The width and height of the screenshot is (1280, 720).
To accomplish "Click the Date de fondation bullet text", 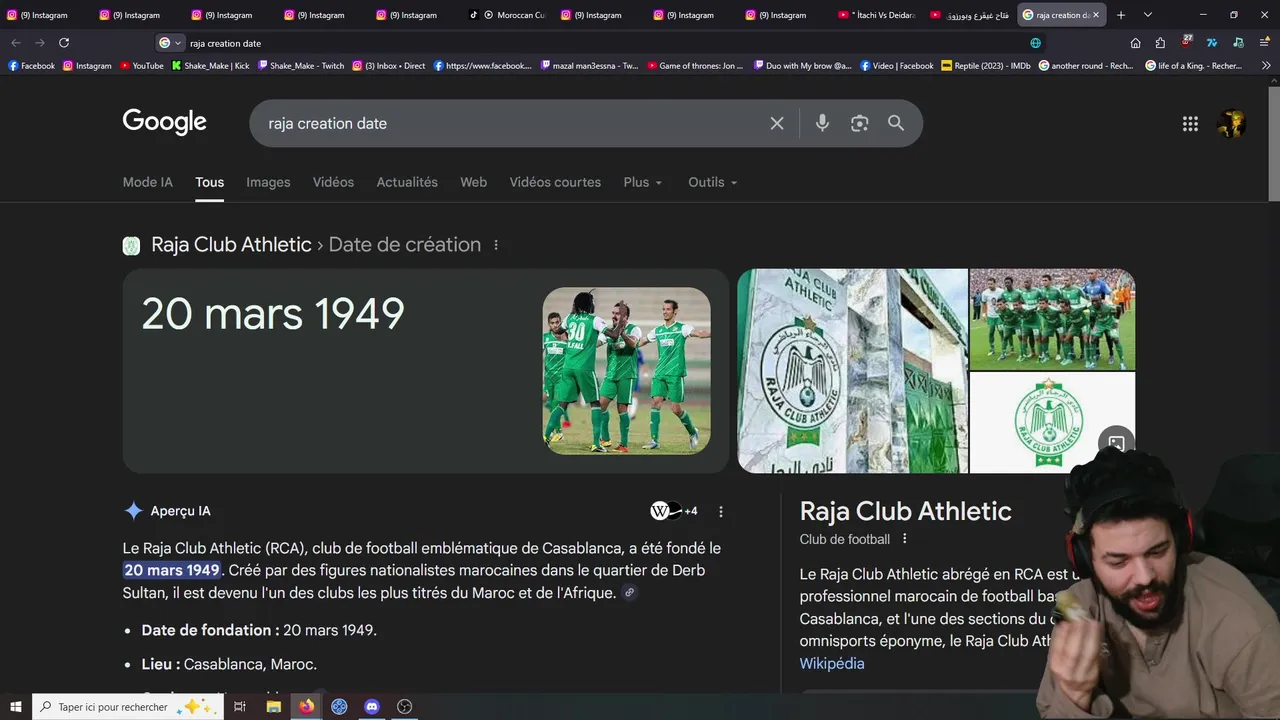I will pyautogui.click(x=259, y=630).
